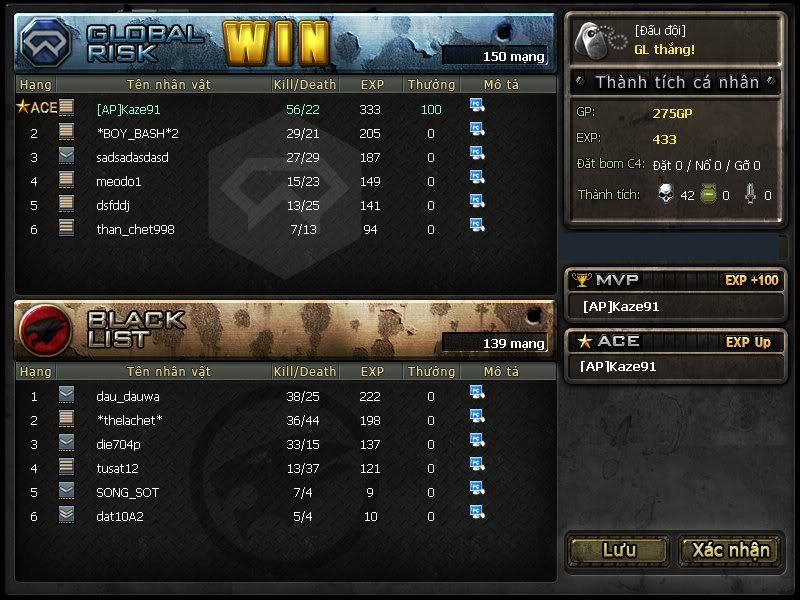Click the PC icon beside [AP]Kaze91
Viewport: 800px width, 600px height.
point(477,105)
